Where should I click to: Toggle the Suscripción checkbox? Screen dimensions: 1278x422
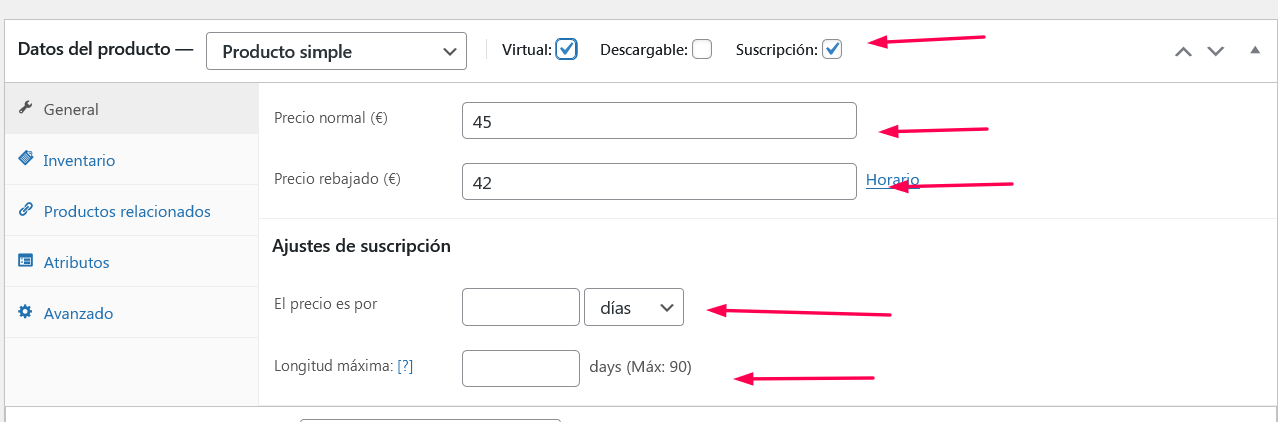832,49
